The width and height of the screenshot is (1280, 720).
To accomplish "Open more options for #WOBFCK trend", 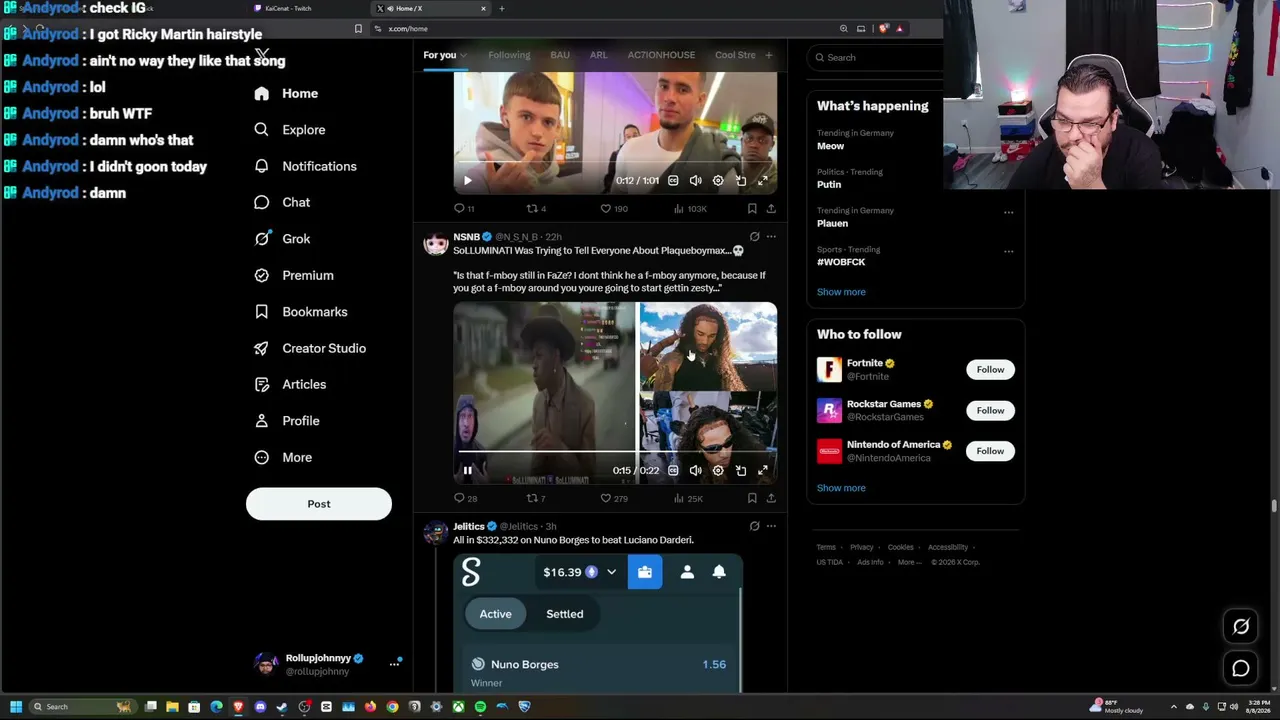I will pos(1008,251).
